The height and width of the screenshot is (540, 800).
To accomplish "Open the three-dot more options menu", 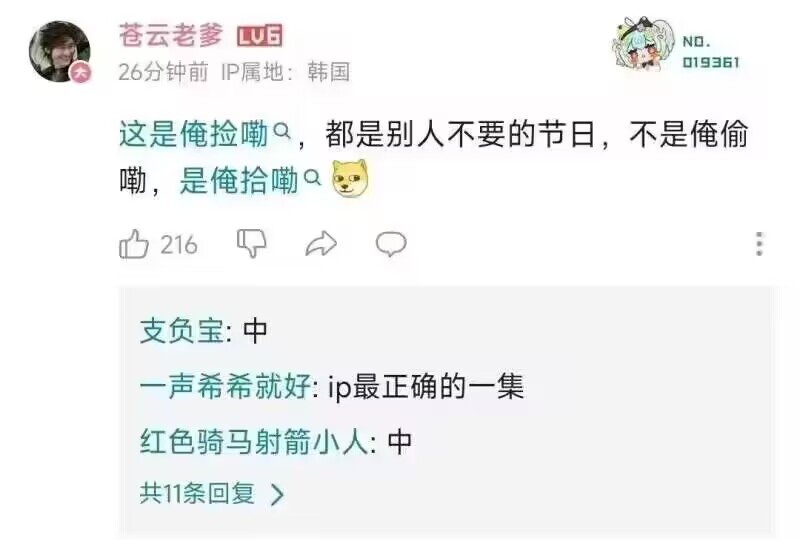I will coord(759,244).
